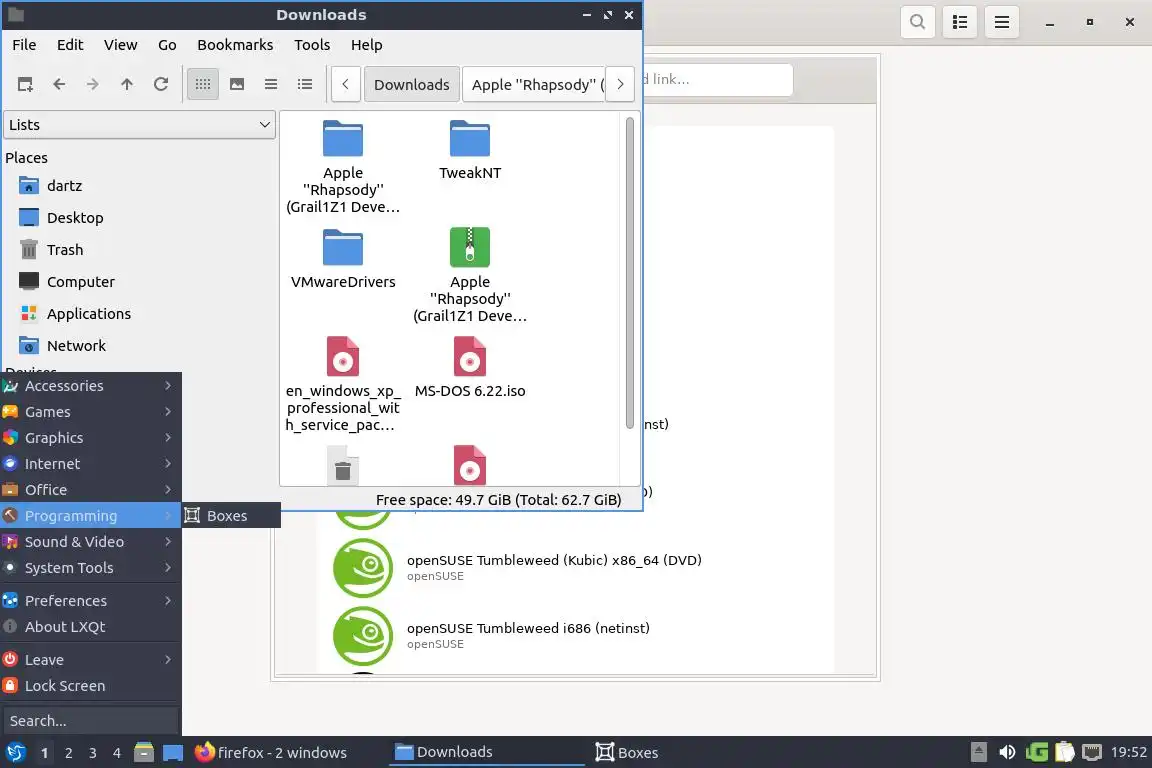Viewport: 1152px width, 768px height.
Task: Expand Office submenu
Action: point(90,489)
